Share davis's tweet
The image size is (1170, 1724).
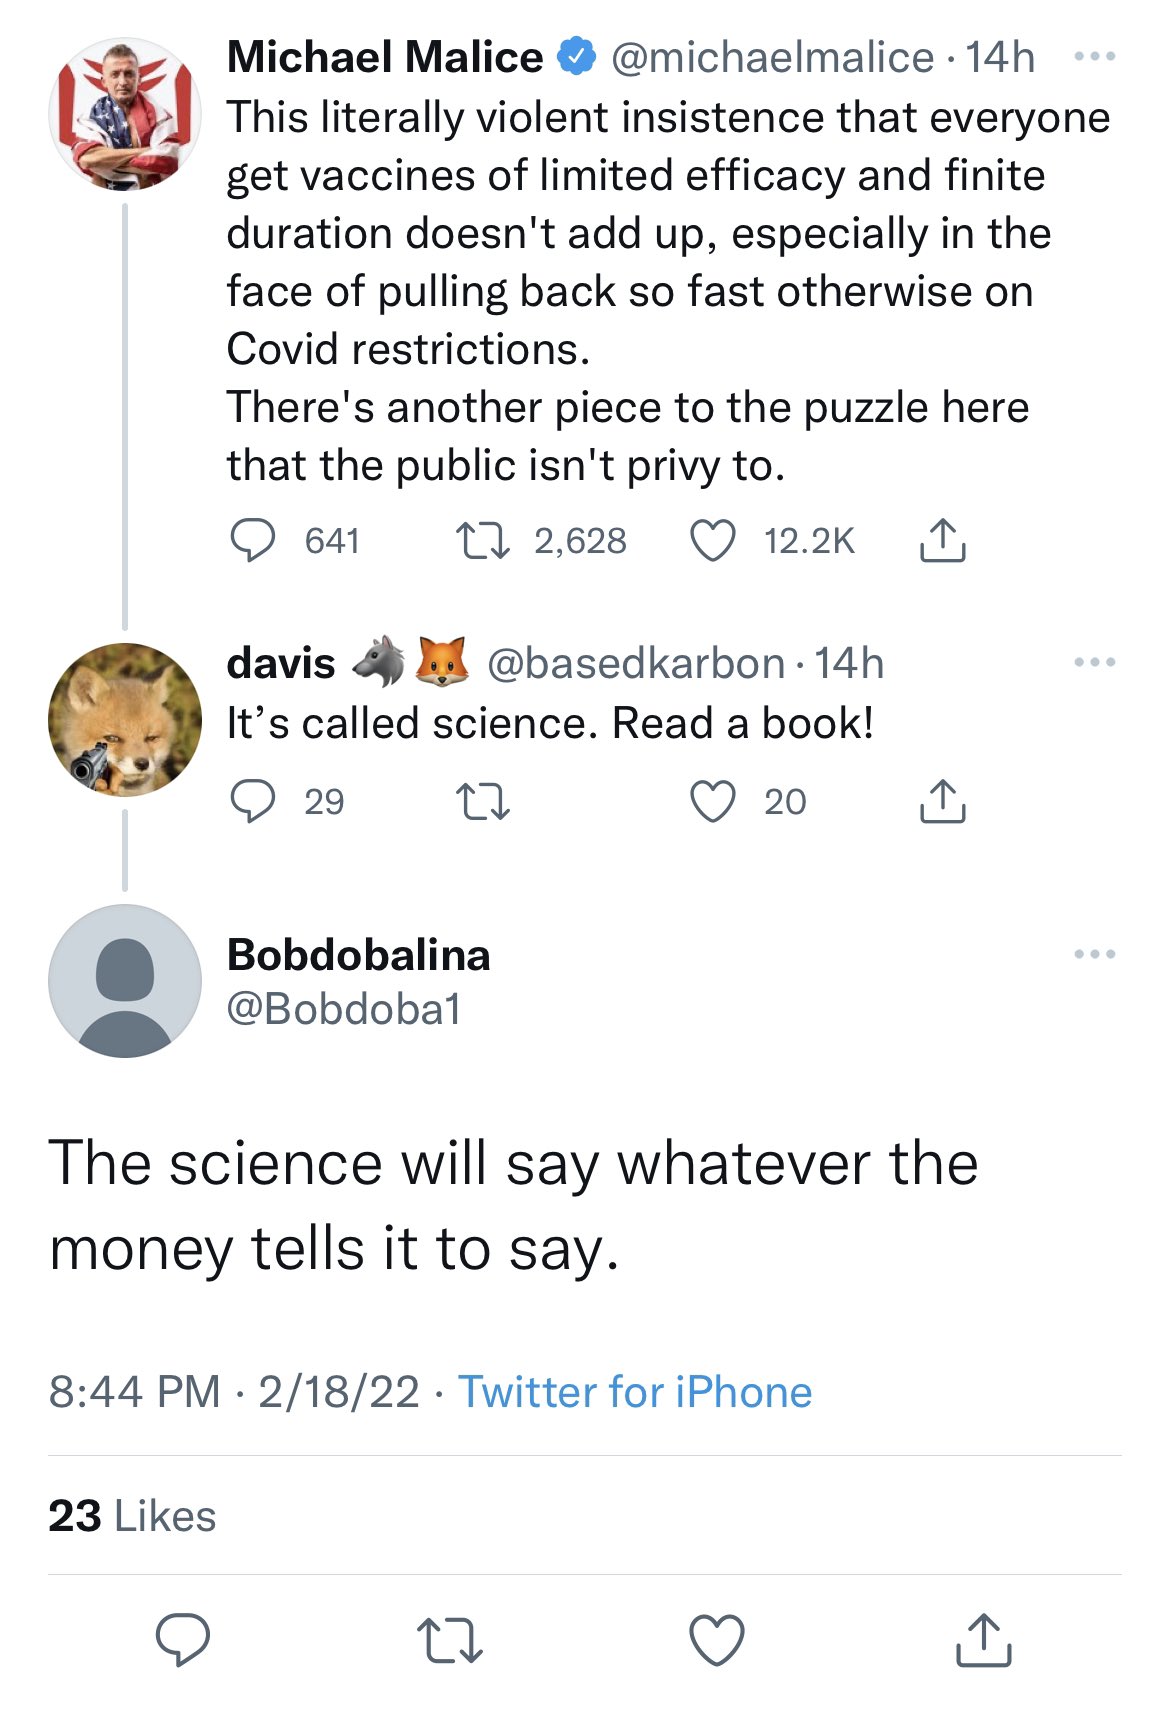click(x=942, y=801)
